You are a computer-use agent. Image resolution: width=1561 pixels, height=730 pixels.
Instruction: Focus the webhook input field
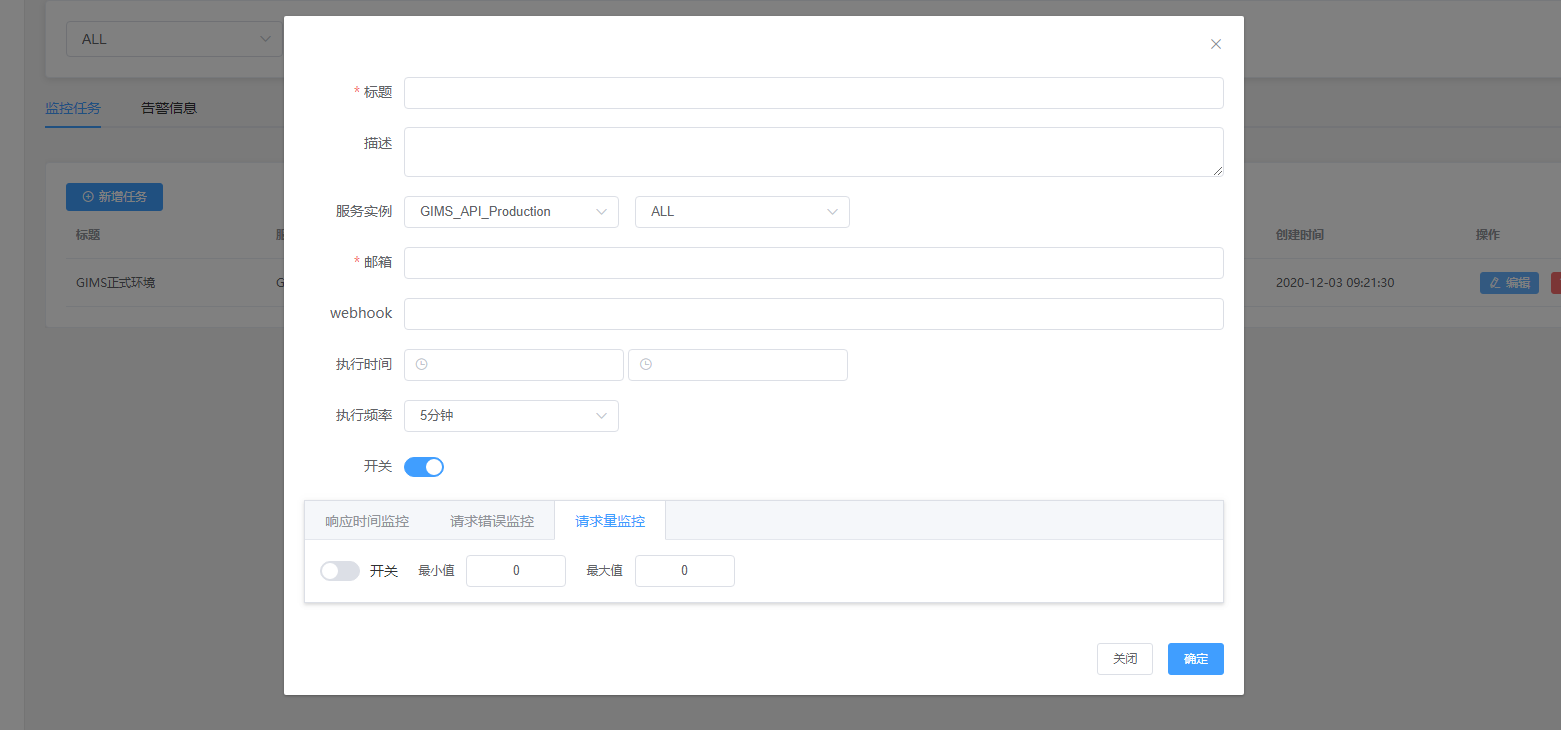pos(814,314)
